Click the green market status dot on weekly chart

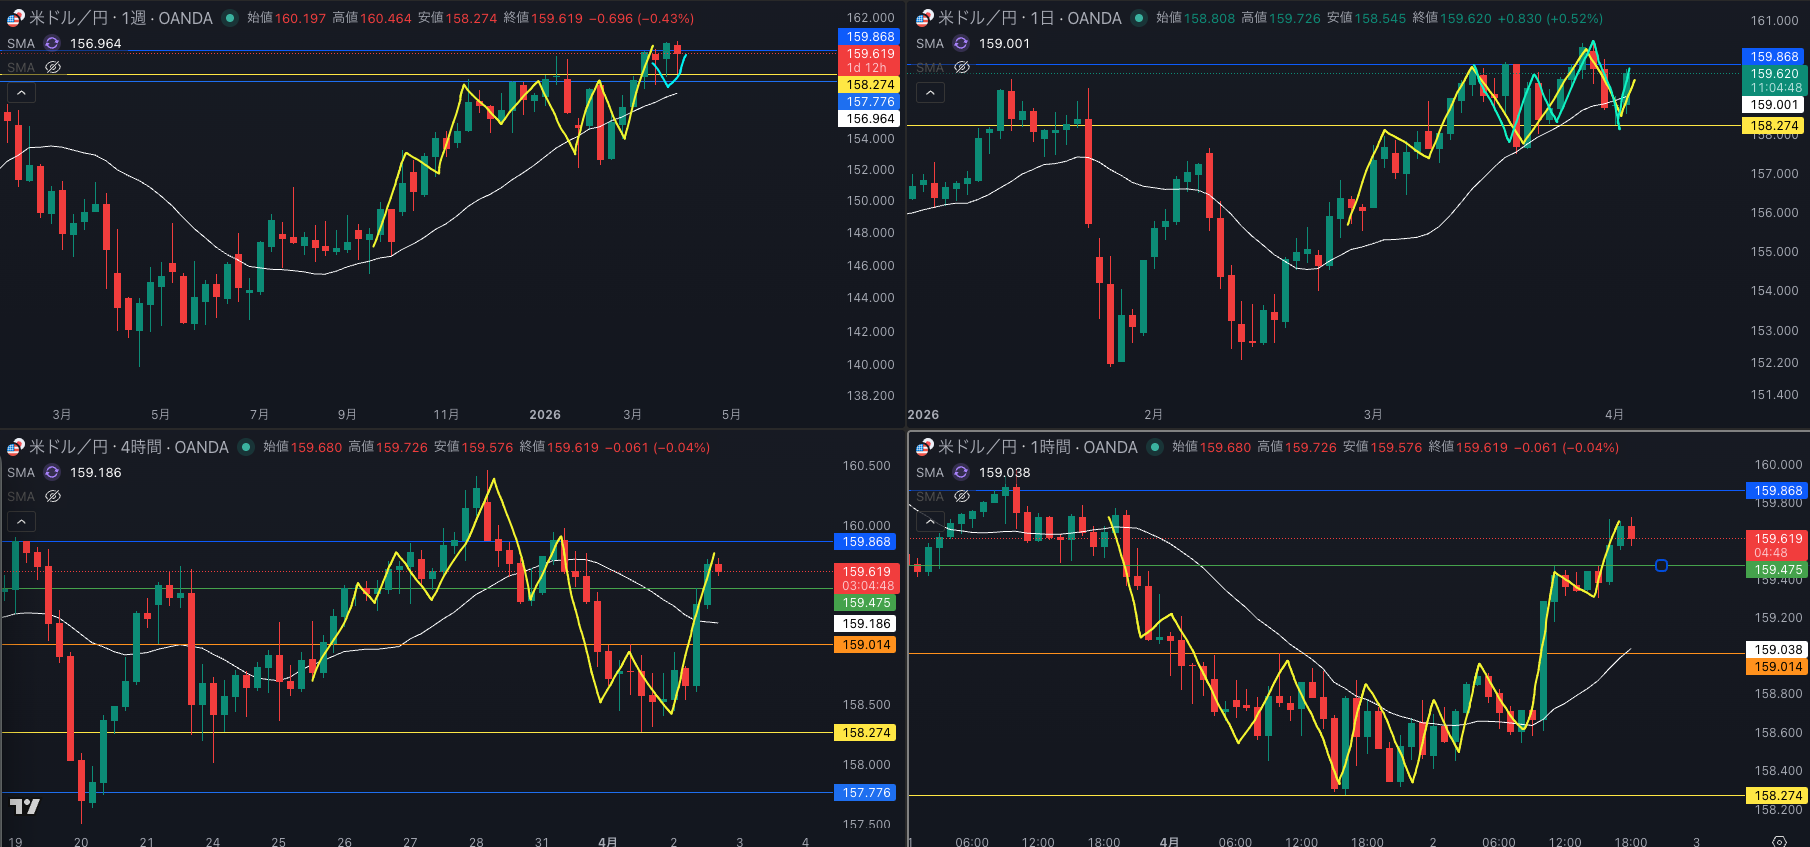230,18
